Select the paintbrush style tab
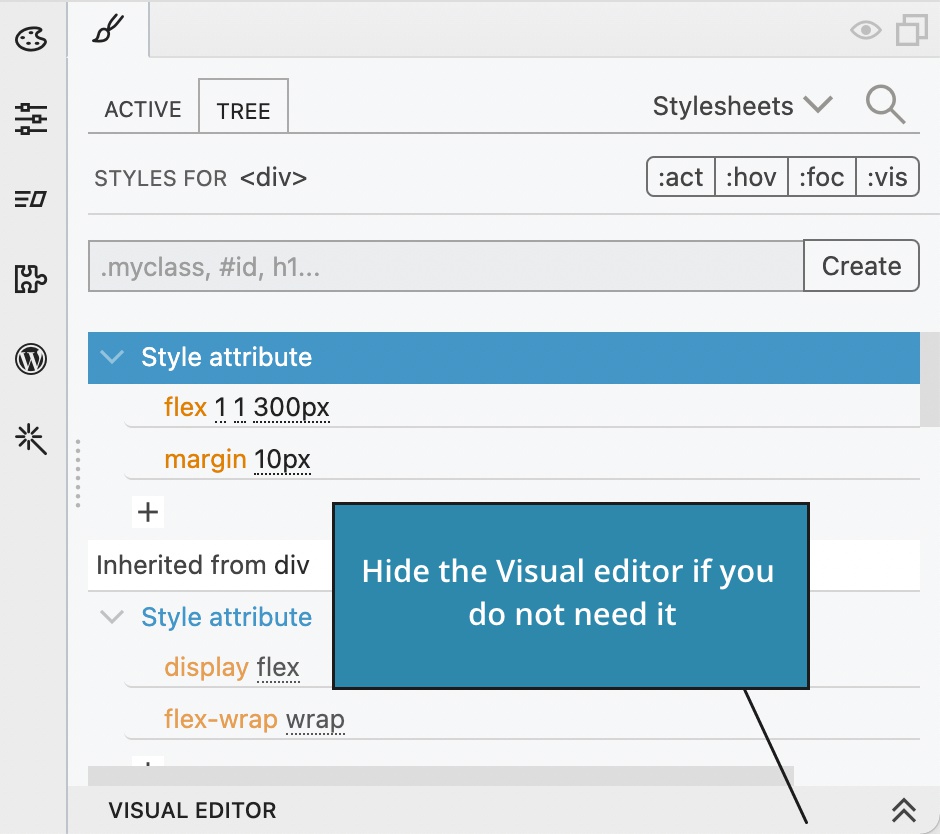The width and height of the screenshot is (940, 834). pyautogui.click(x=109, y=29)
